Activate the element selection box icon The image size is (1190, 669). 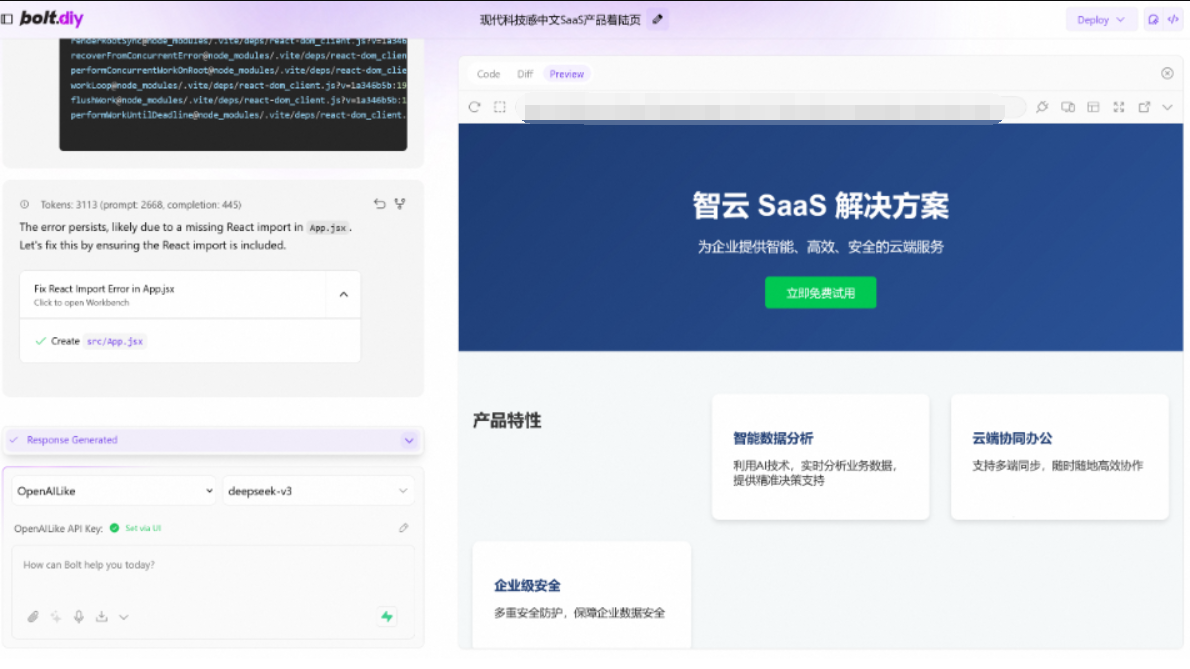(x=499, y=107)
